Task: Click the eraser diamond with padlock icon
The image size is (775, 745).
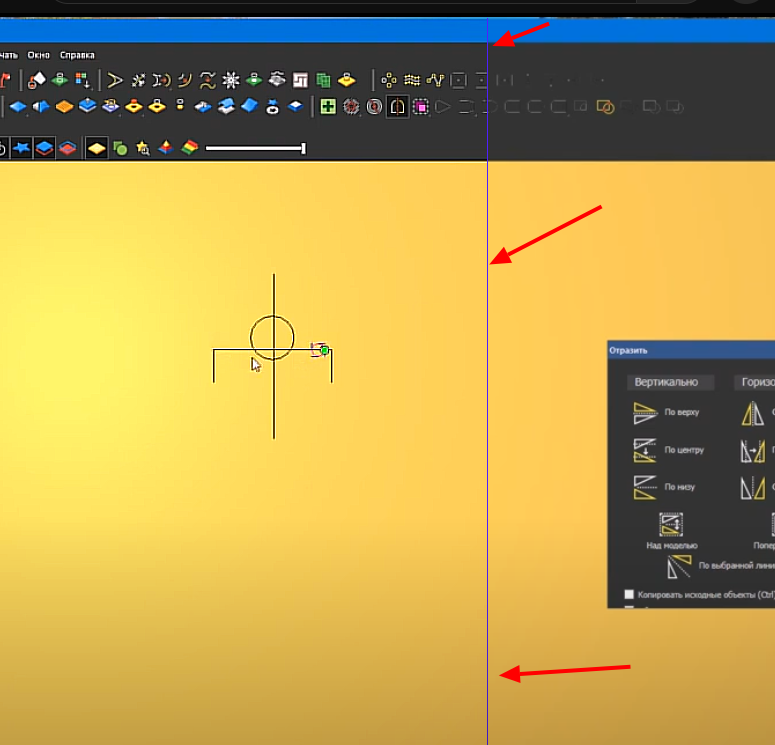Action: pos(36,80)
